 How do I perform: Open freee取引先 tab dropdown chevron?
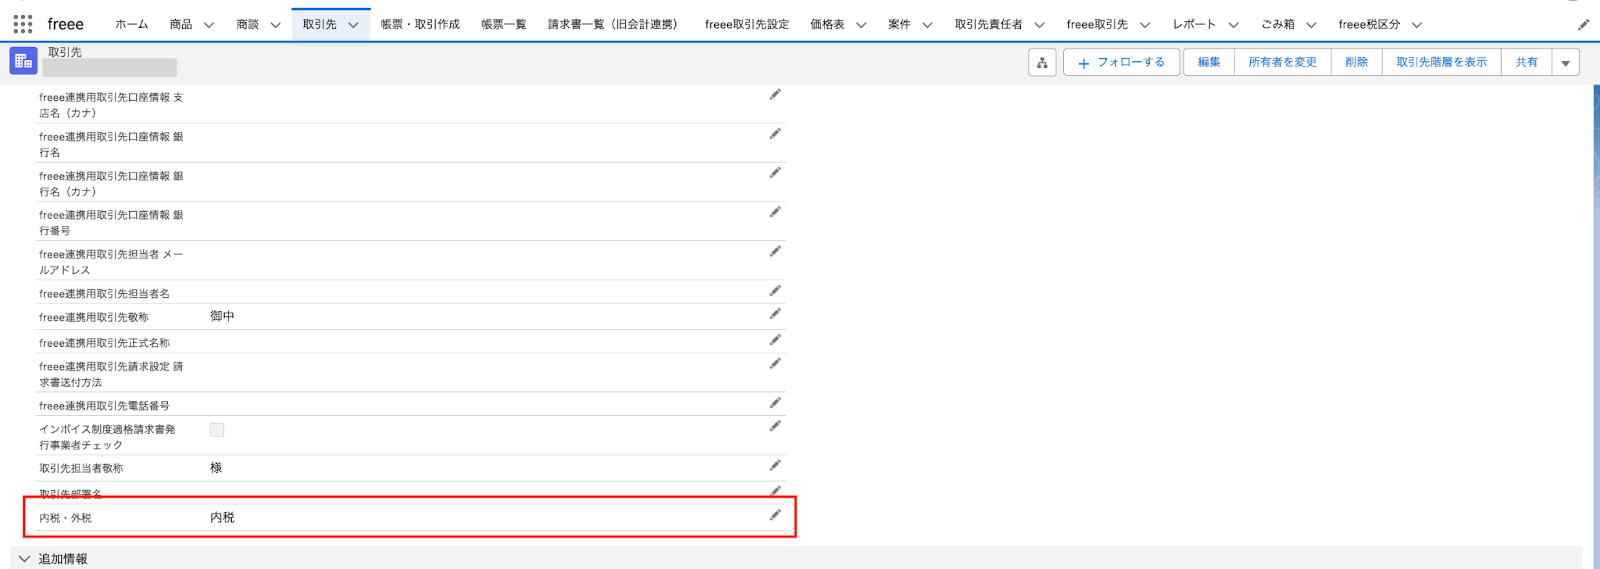[x=1145, y=25]
